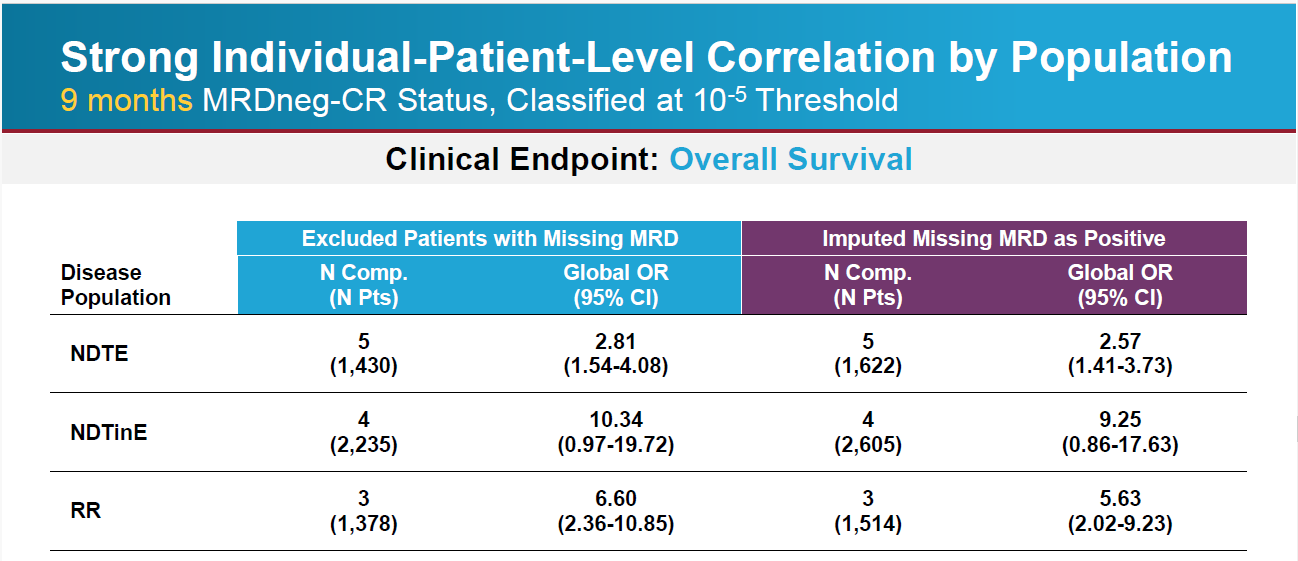Select the yellow '9 months' subtitle text

(x=126, y=100)
